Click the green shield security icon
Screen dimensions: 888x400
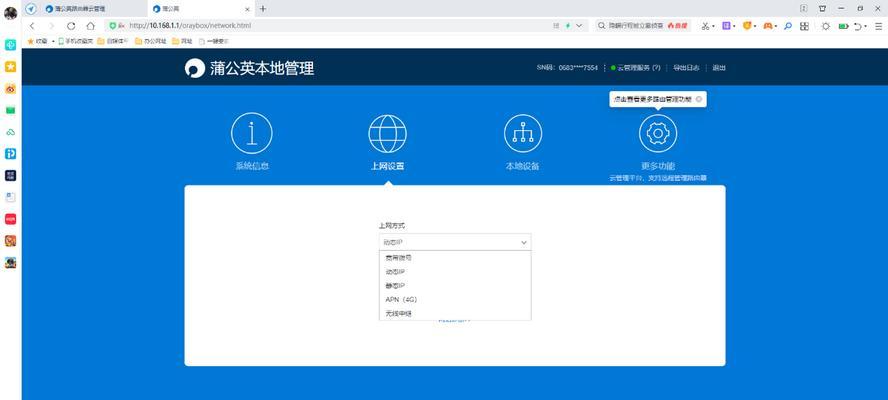pyautogui.click(x=113, y=26)
